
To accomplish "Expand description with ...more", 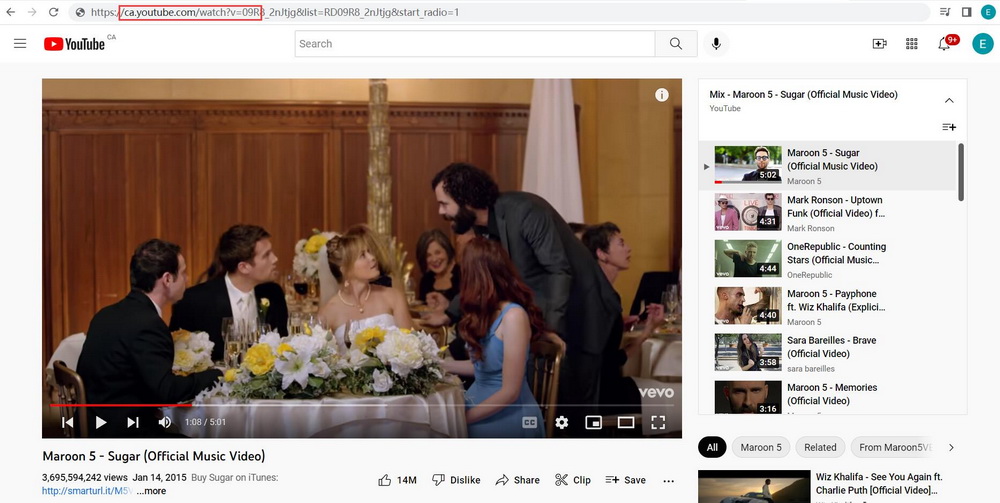I will tap(151, 491).
